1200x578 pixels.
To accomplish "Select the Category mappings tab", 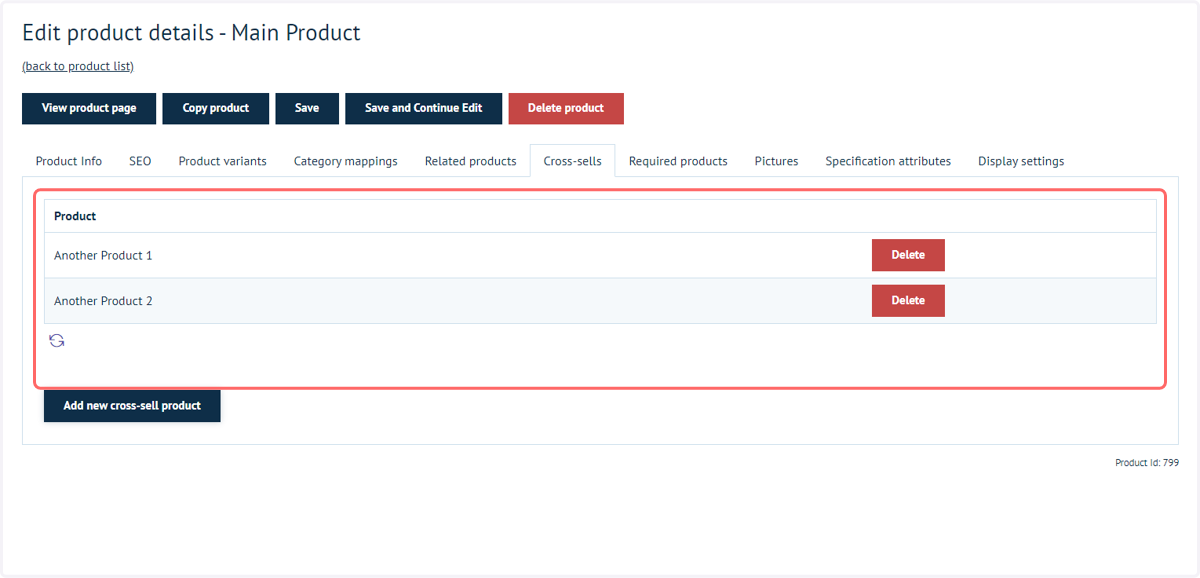I will coord(346,161).
